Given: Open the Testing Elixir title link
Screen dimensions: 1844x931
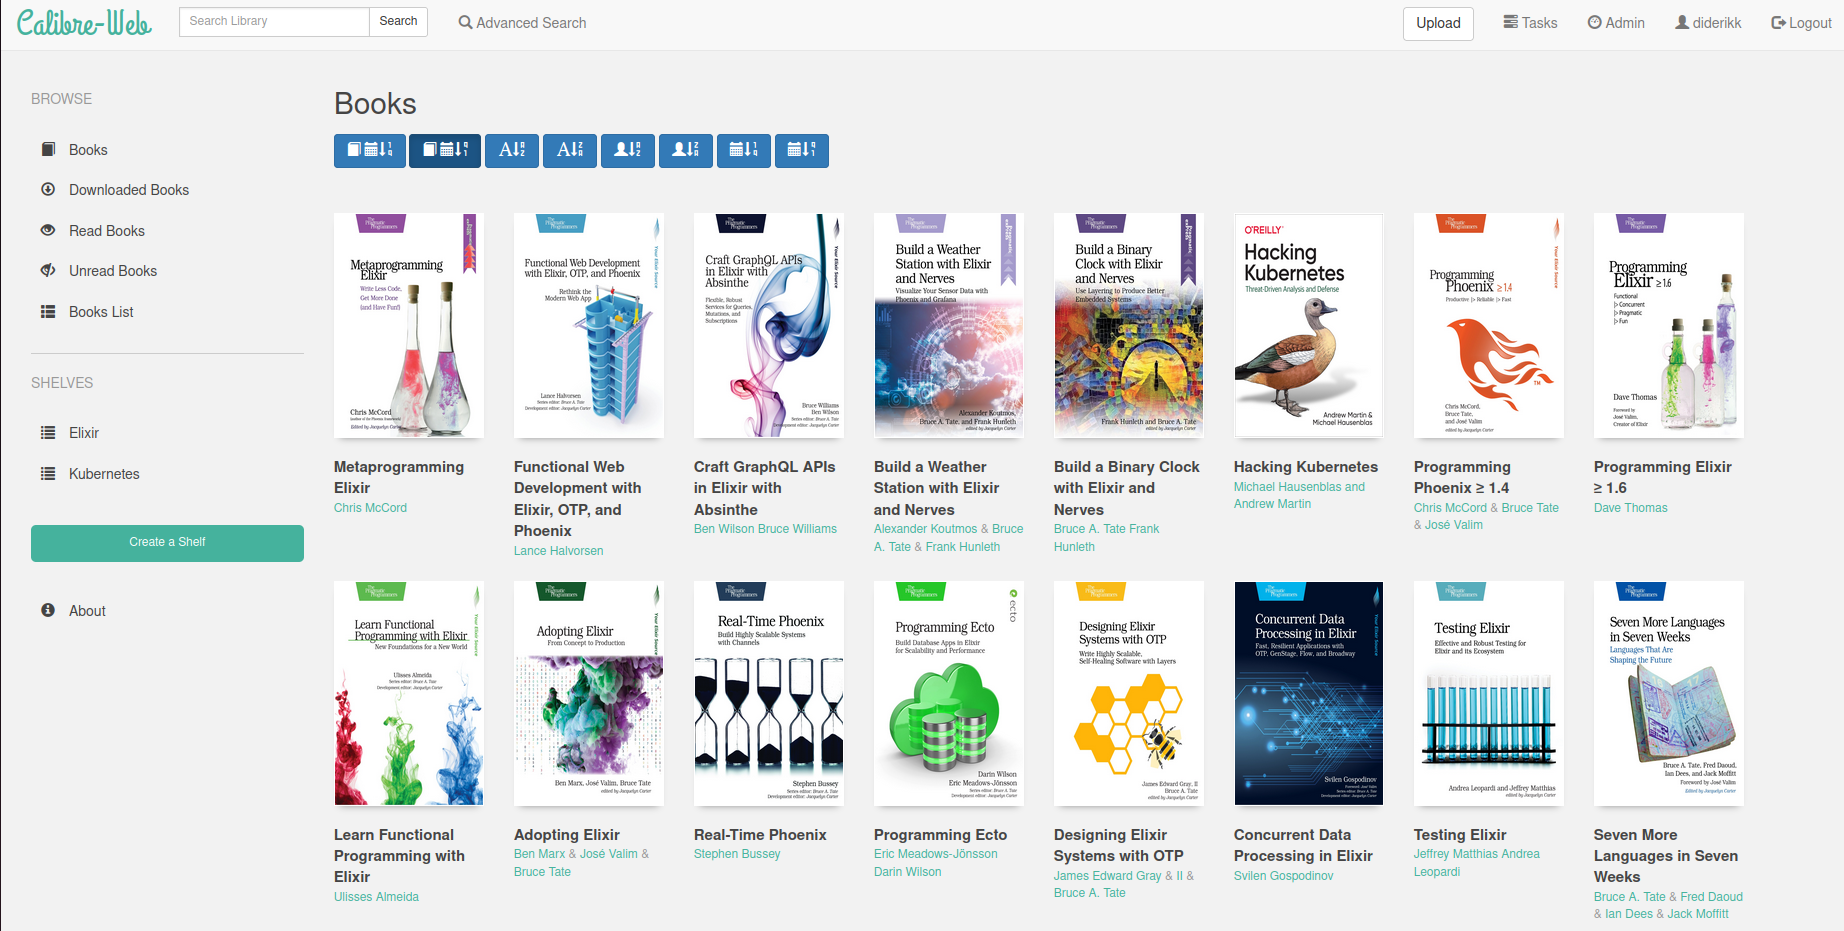Looking at the screenshot, I should click(1460, 835).
